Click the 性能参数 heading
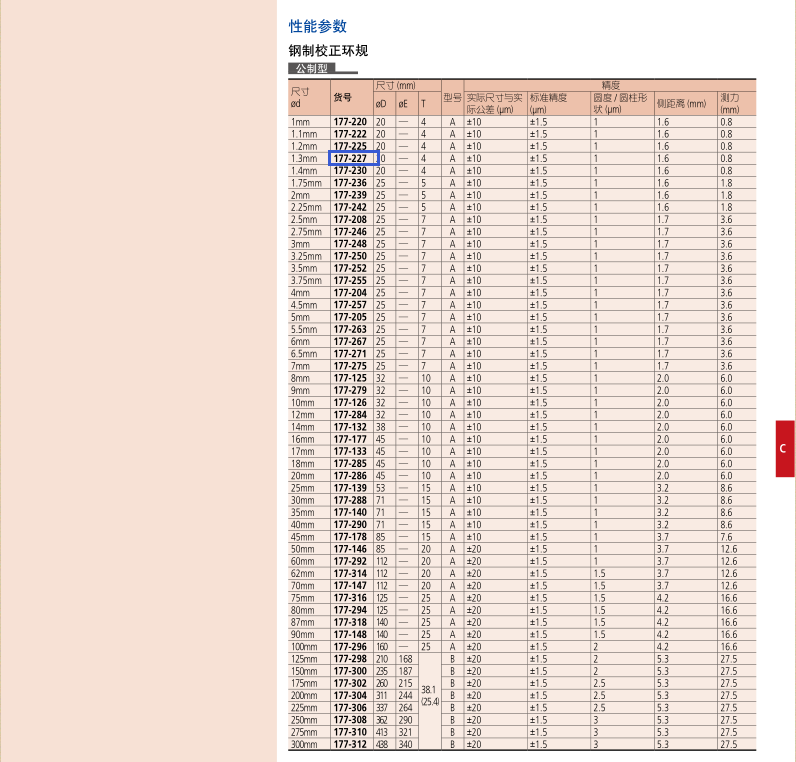The width and height of the screenshot is (796, 762). pos(318,26)
